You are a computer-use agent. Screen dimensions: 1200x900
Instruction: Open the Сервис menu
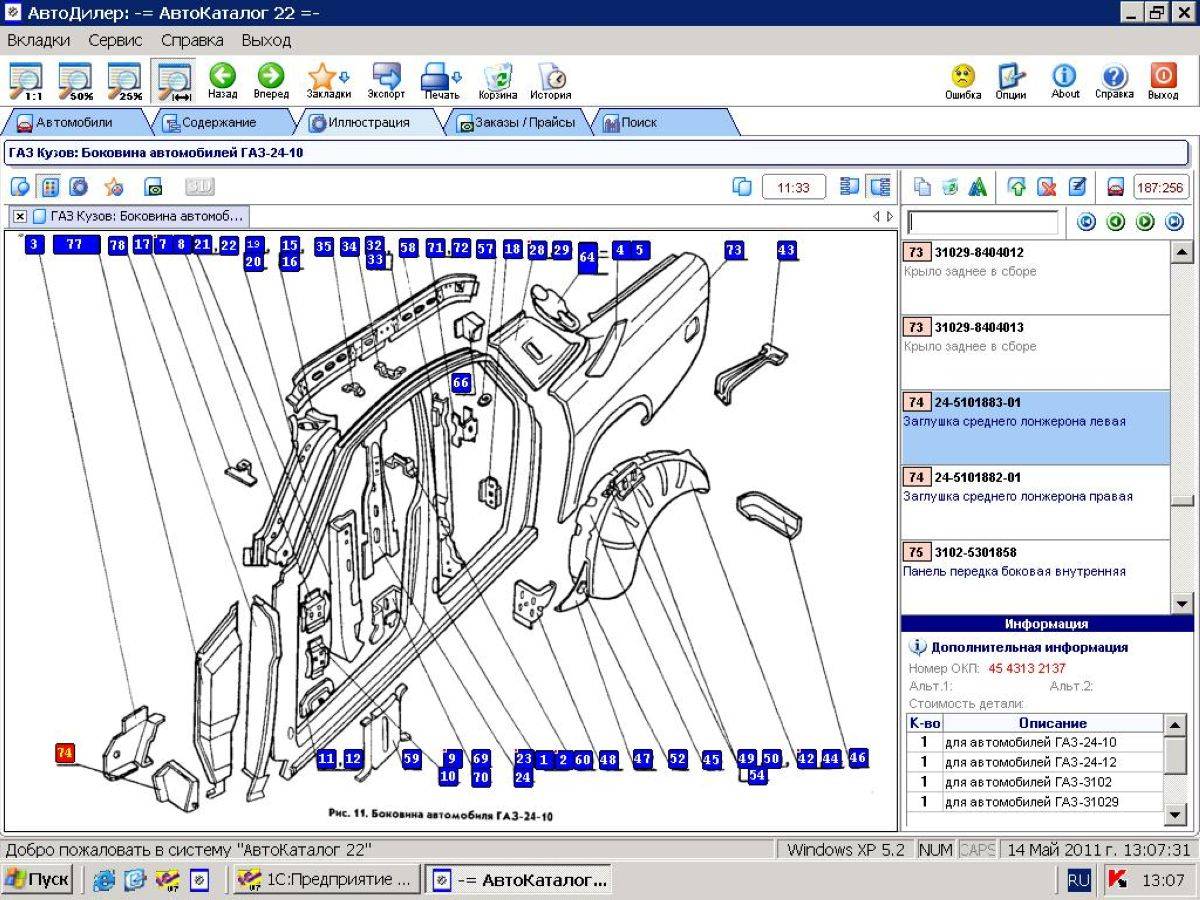click(115, 40)
